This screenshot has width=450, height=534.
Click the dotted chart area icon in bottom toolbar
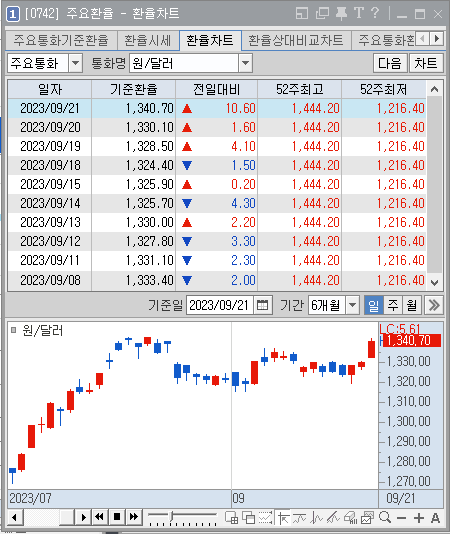266,518
